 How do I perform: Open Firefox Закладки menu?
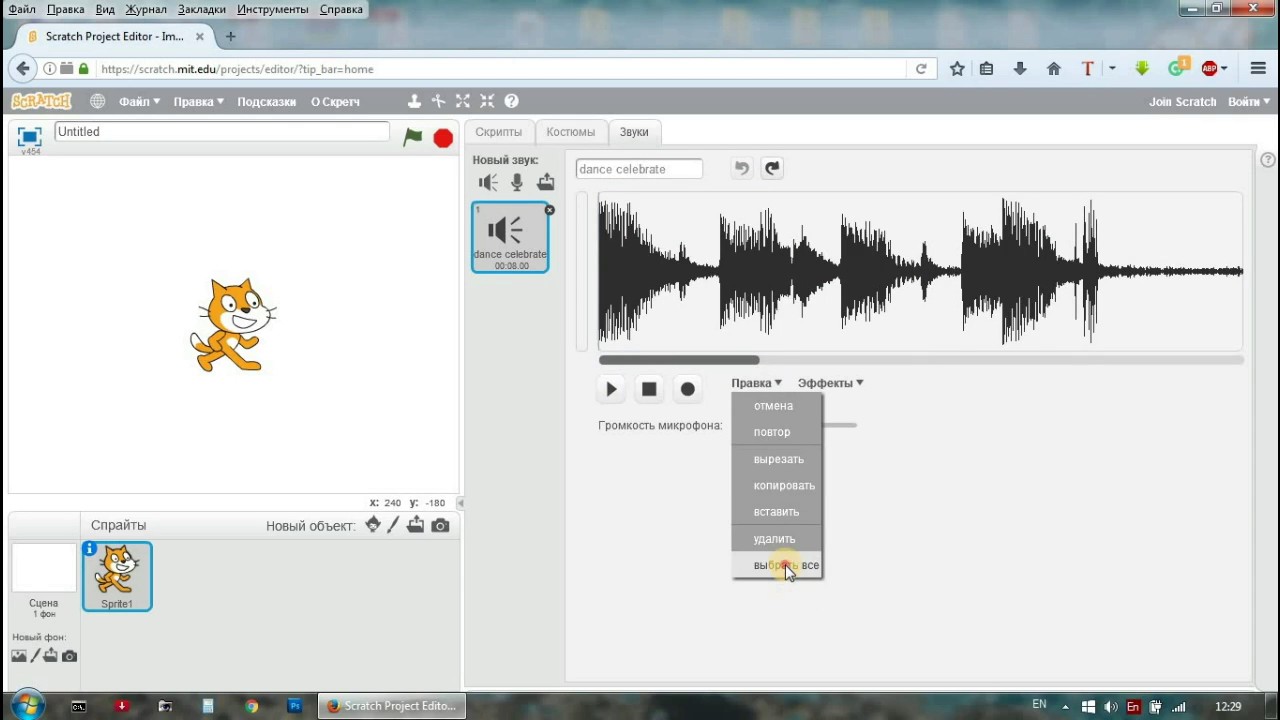coord(202,9)
